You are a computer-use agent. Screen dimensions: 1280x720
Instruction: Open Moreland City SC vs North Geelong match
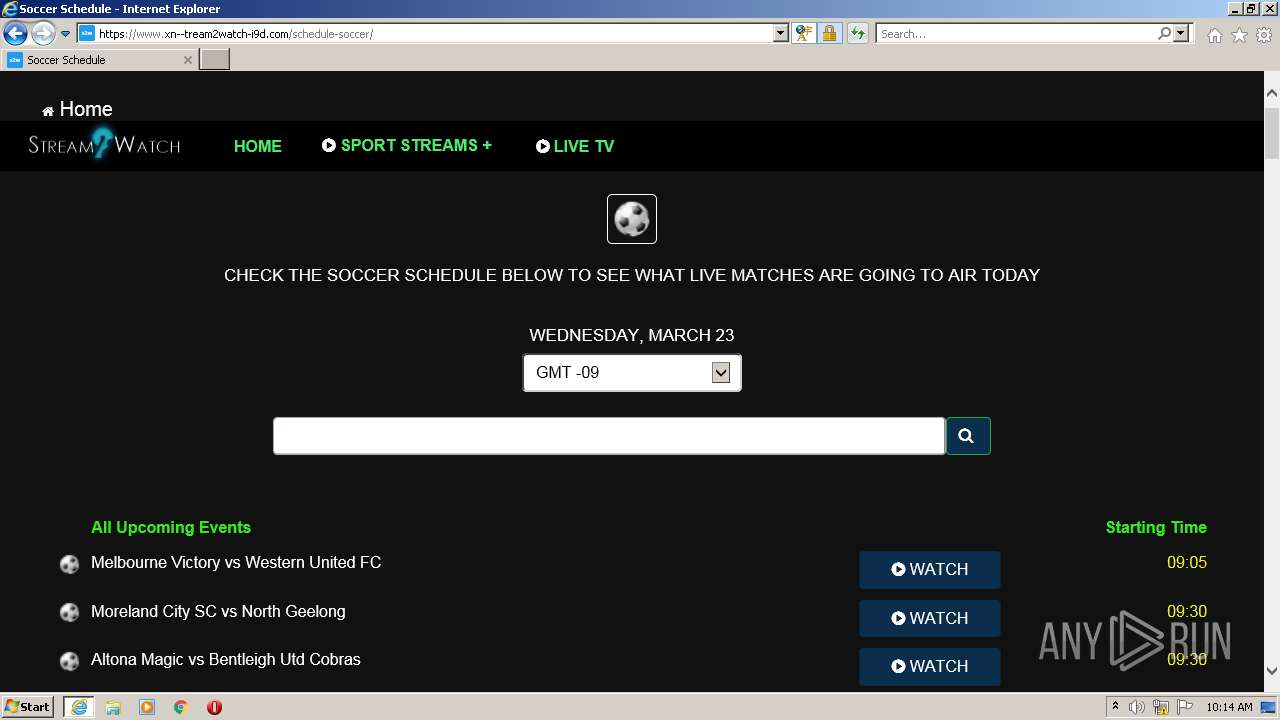[x=218, y=612]
